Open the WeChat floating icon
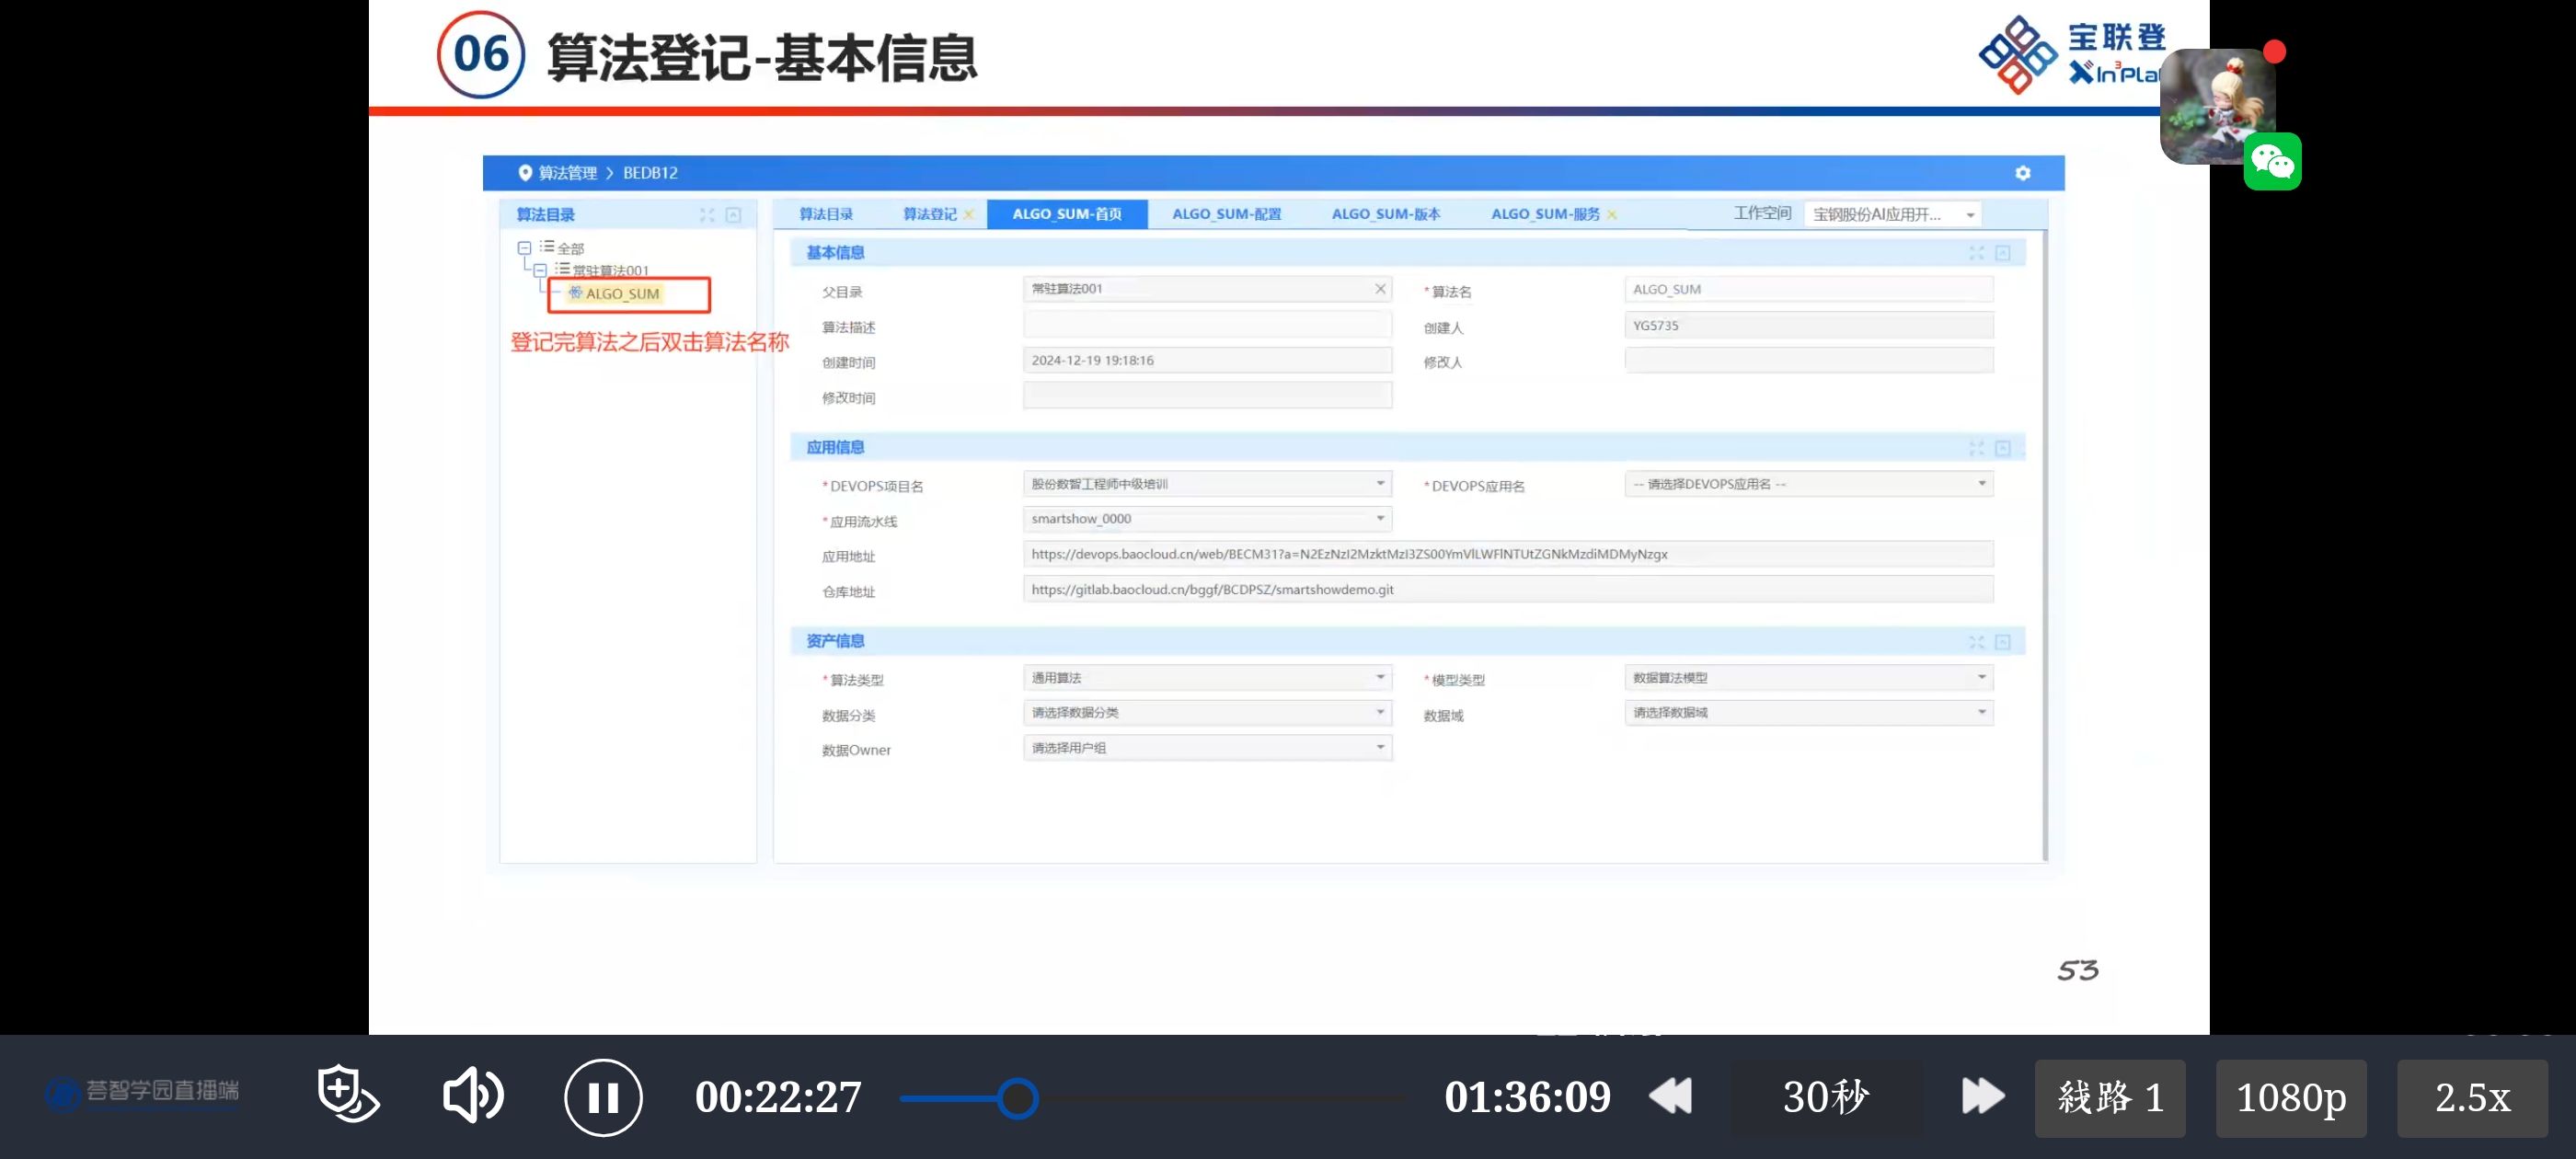 2272,162
